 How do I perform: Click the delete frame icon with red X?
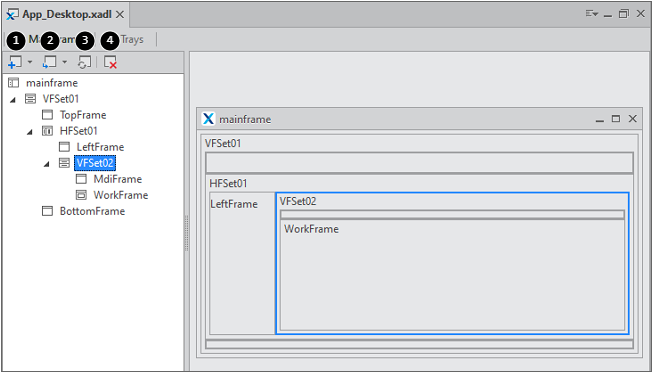point(110,62)
